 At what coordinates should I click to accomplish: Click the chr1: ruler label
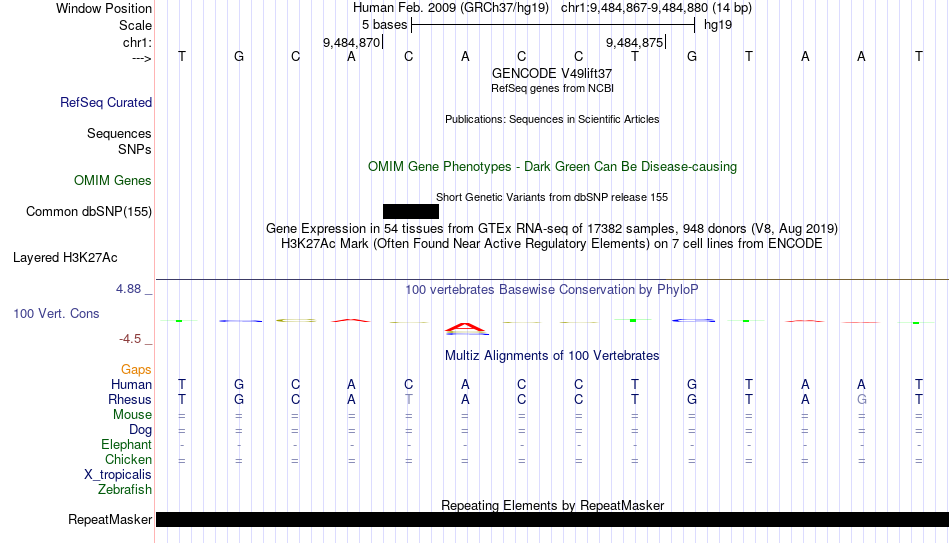point(137,42)
